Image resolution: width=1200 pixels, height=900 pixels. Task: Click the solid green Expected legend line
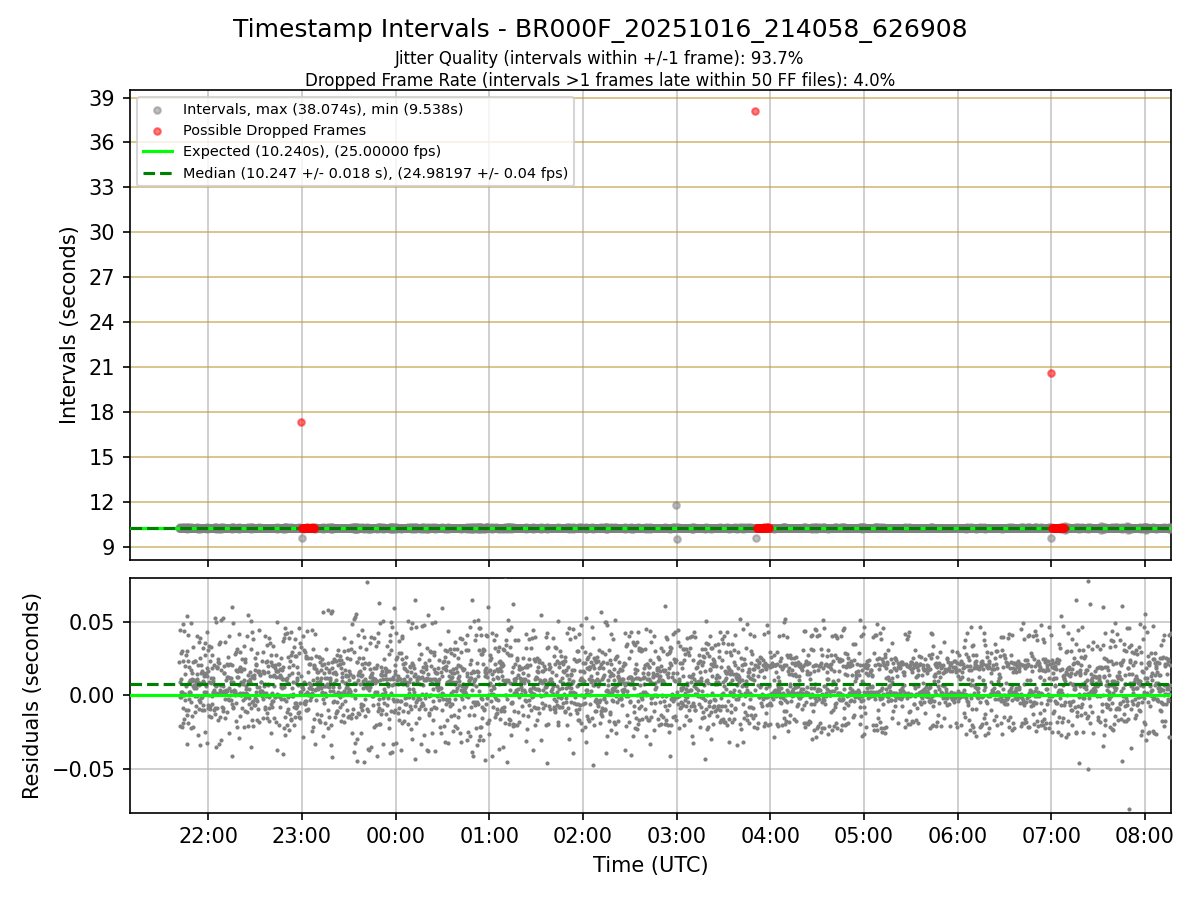(158, 152)
